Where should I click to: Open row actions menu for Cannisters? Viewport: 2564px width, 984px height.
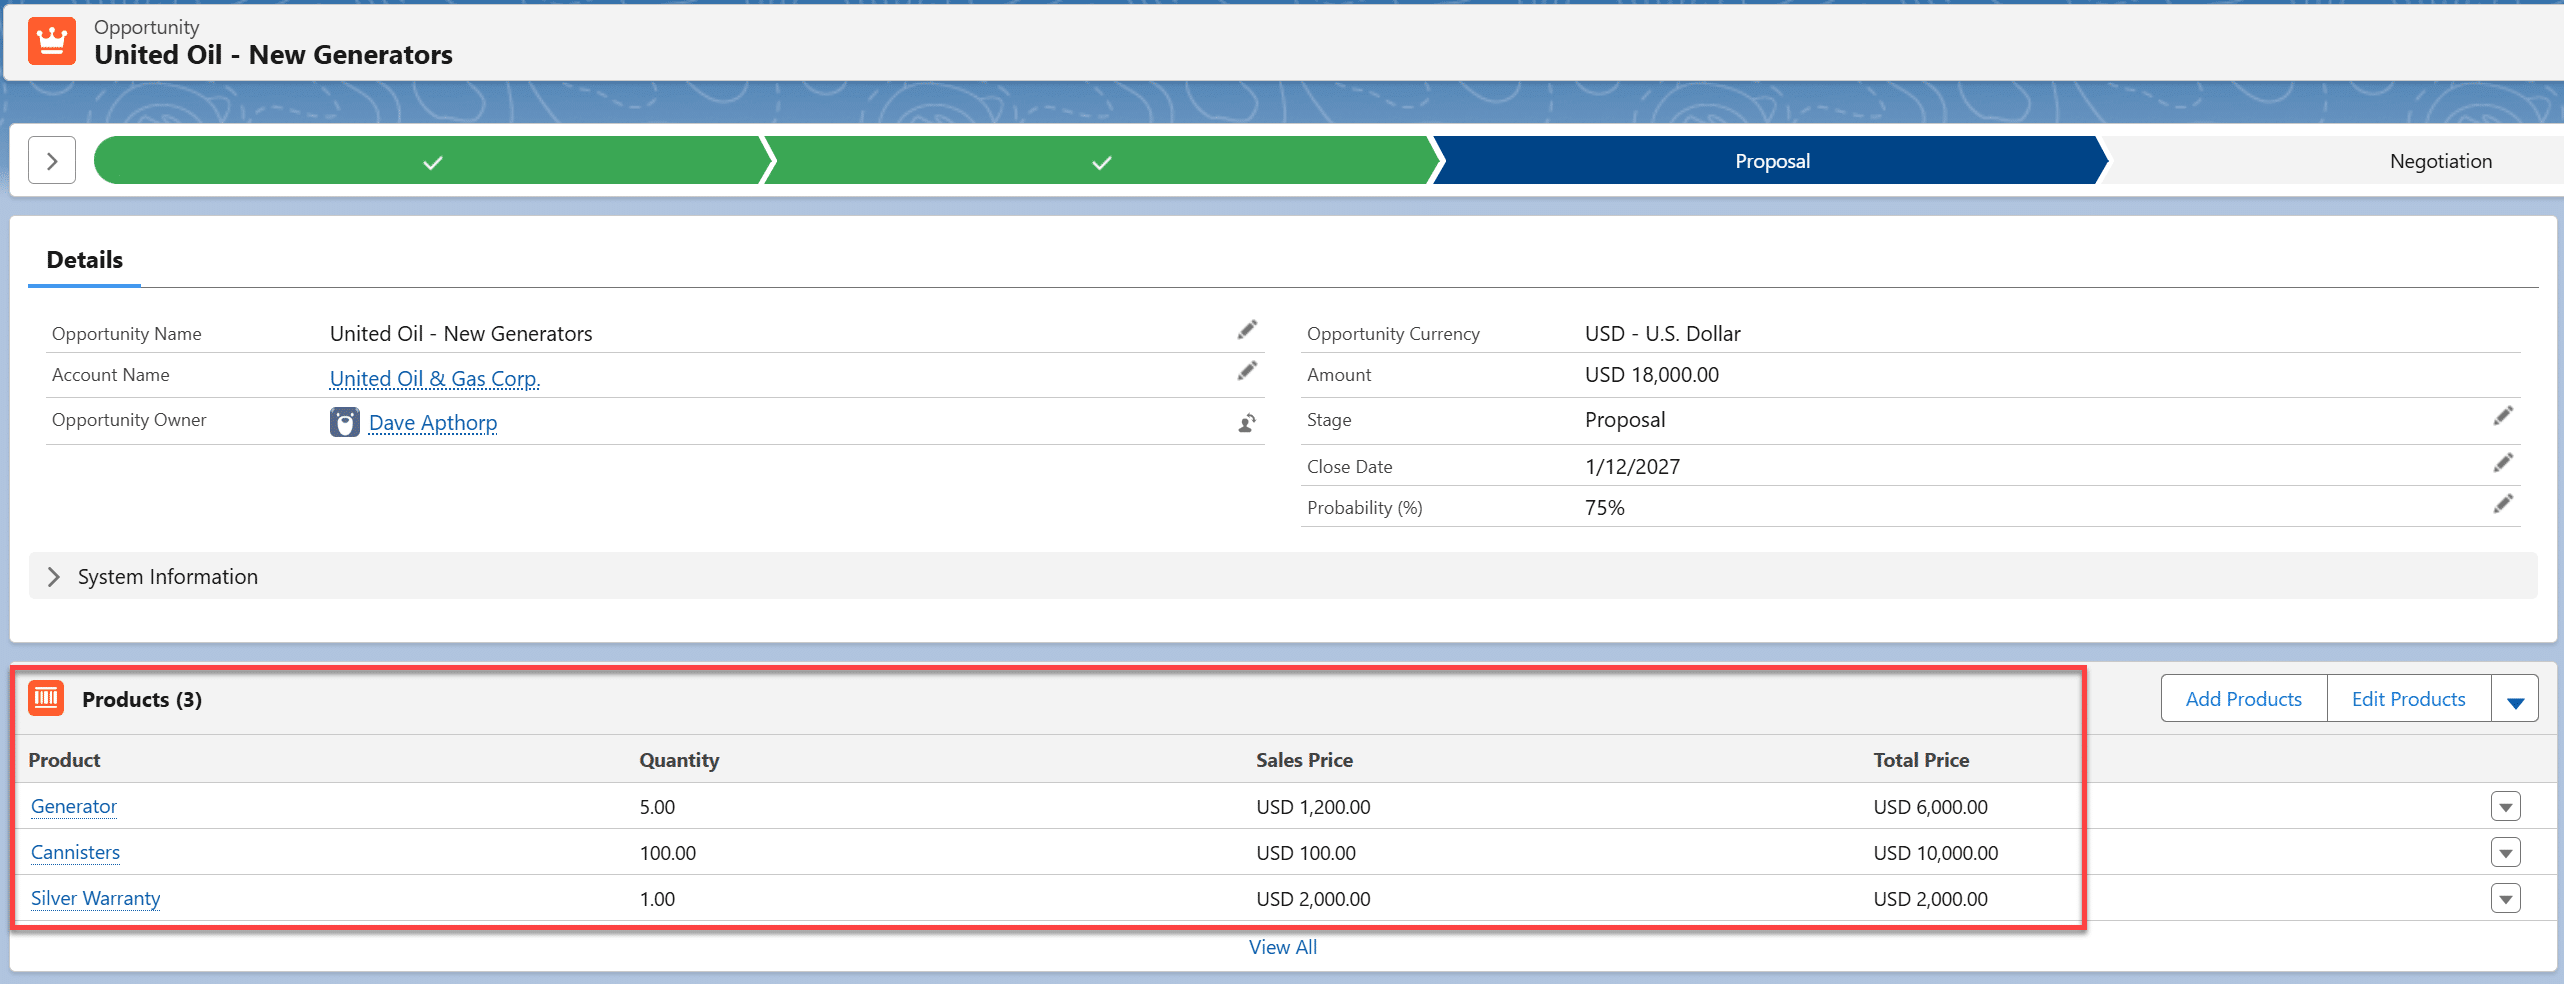tap(2505, 853)
